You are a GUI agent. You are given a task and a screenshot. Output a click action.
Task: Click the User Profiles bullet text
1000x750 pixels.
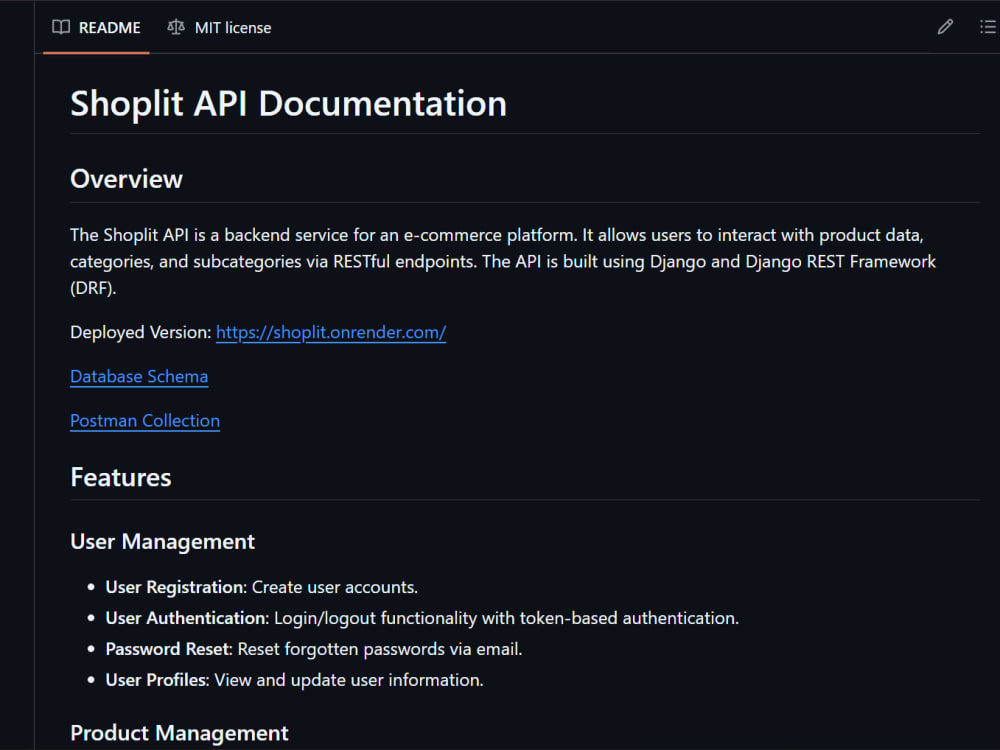coord(295,680)
